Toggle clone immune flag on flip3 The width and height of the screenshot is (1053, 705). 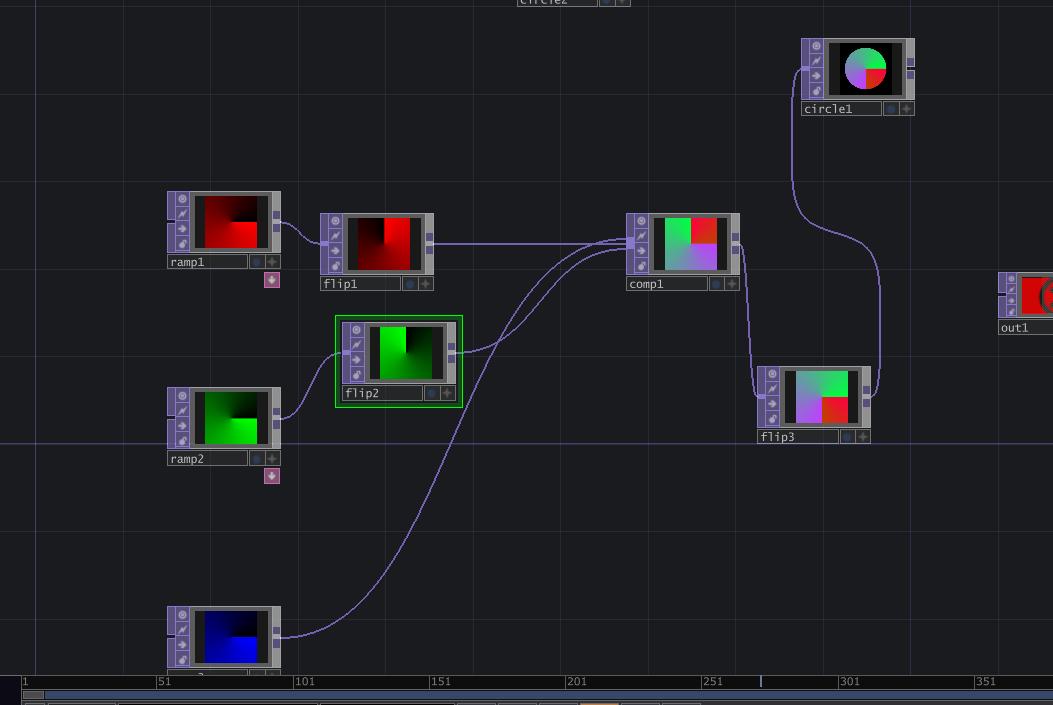[x=772, y=389]
